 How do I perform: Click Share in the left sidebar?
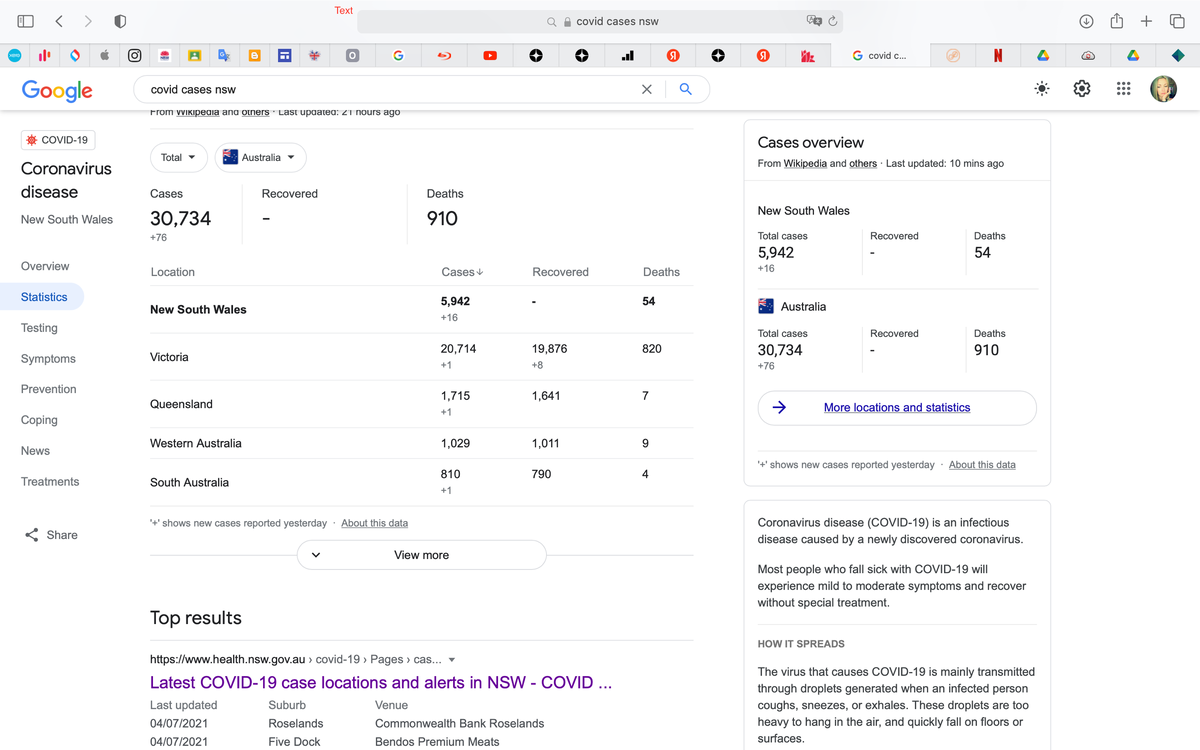click(51, 535)
